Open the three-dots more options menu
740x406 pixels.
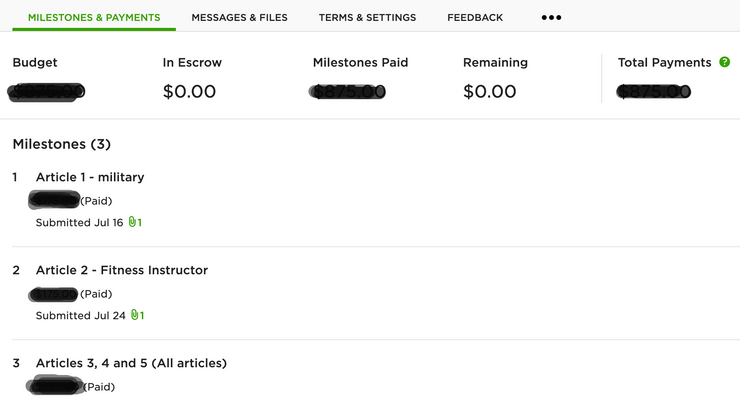point(551,17)
